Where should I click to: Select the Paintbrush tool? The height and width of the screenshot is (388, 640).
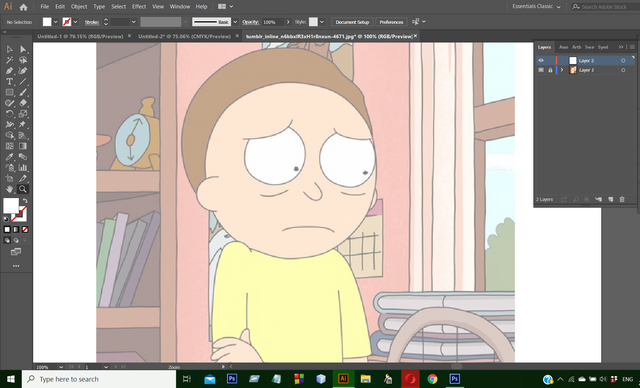(23, 93)
